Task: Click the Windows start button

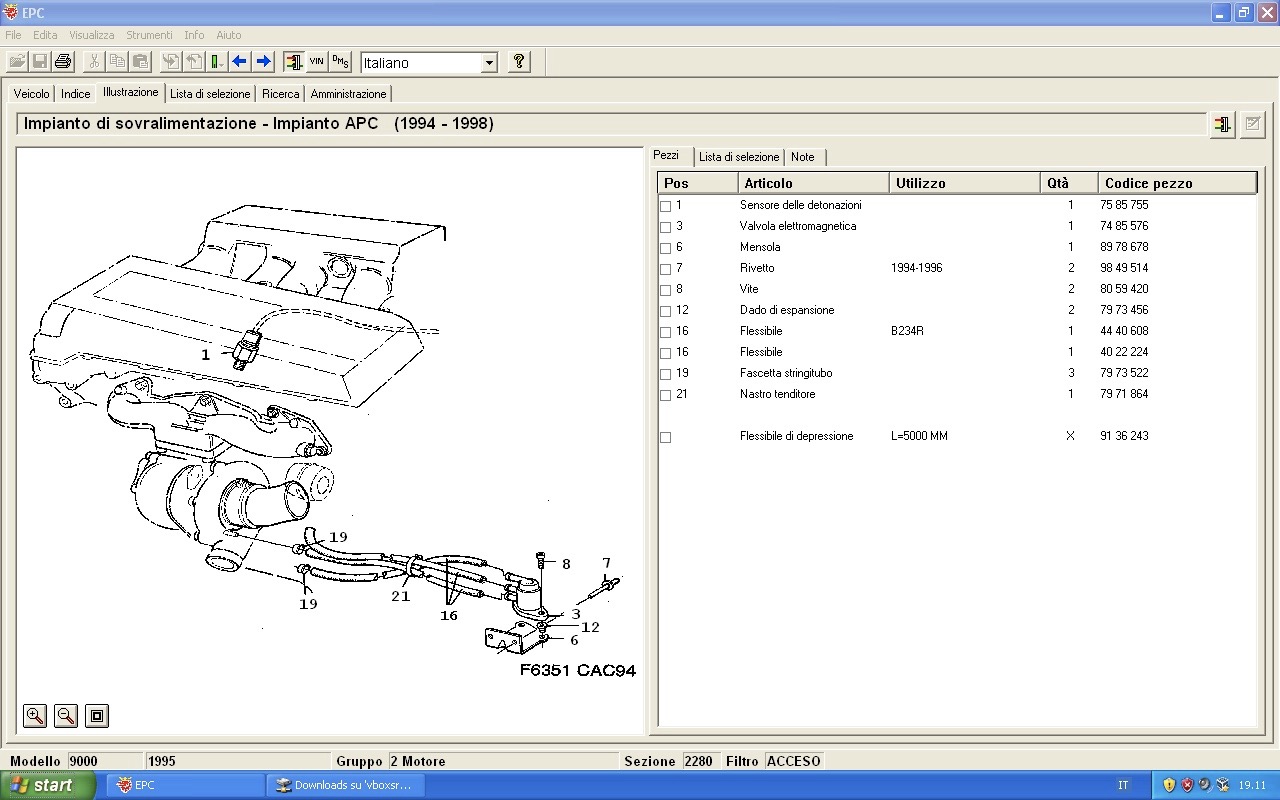Action: click(x=48, y=785)
